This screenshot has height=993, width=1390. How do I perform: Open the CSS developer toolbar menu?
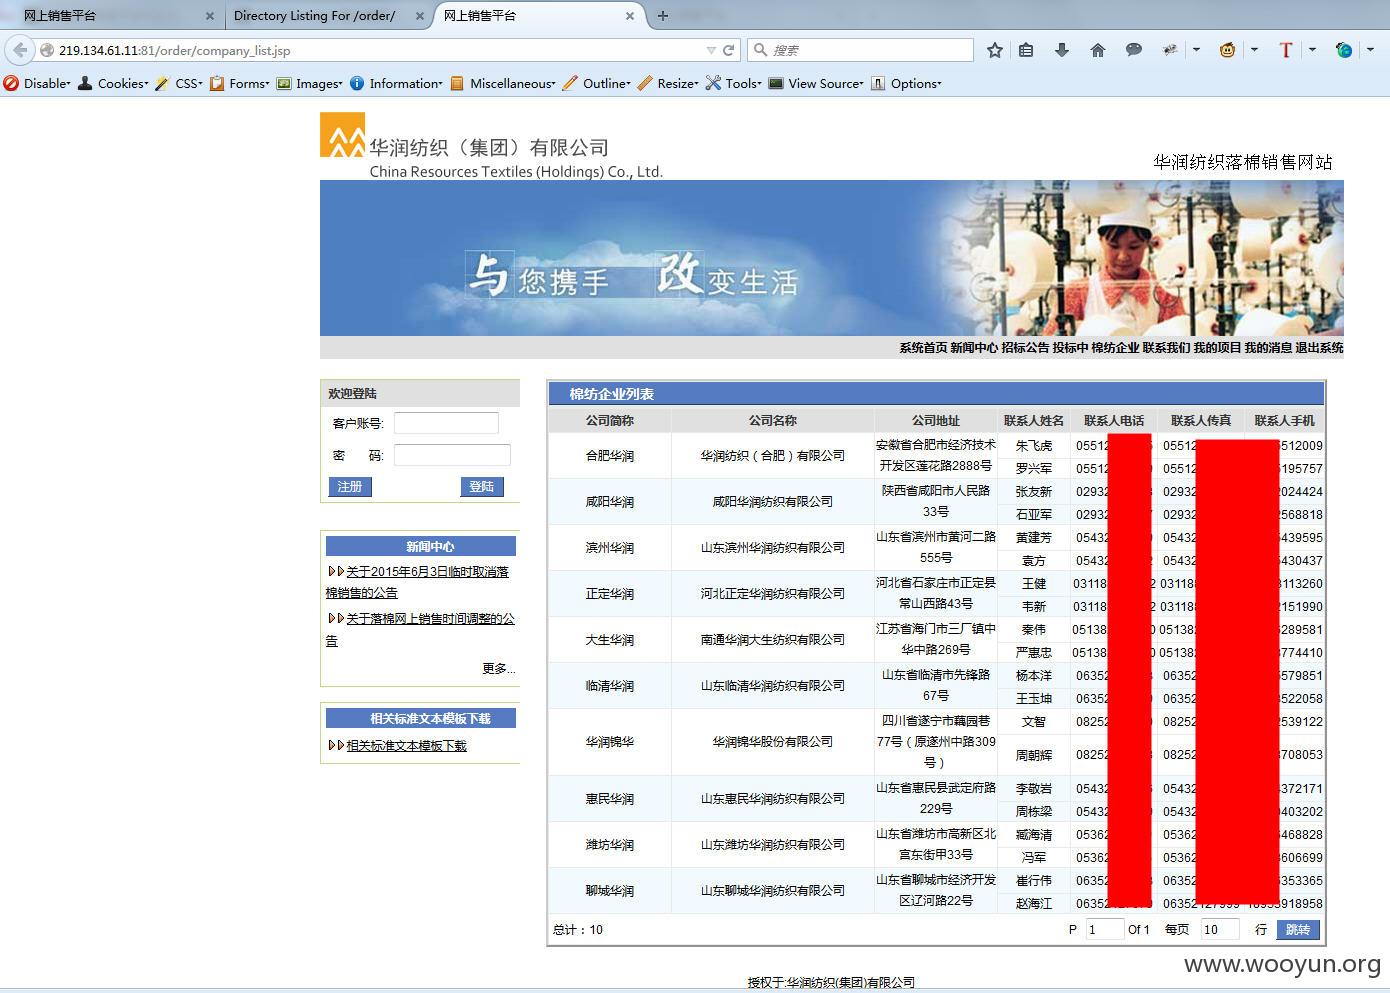(178, 84)
